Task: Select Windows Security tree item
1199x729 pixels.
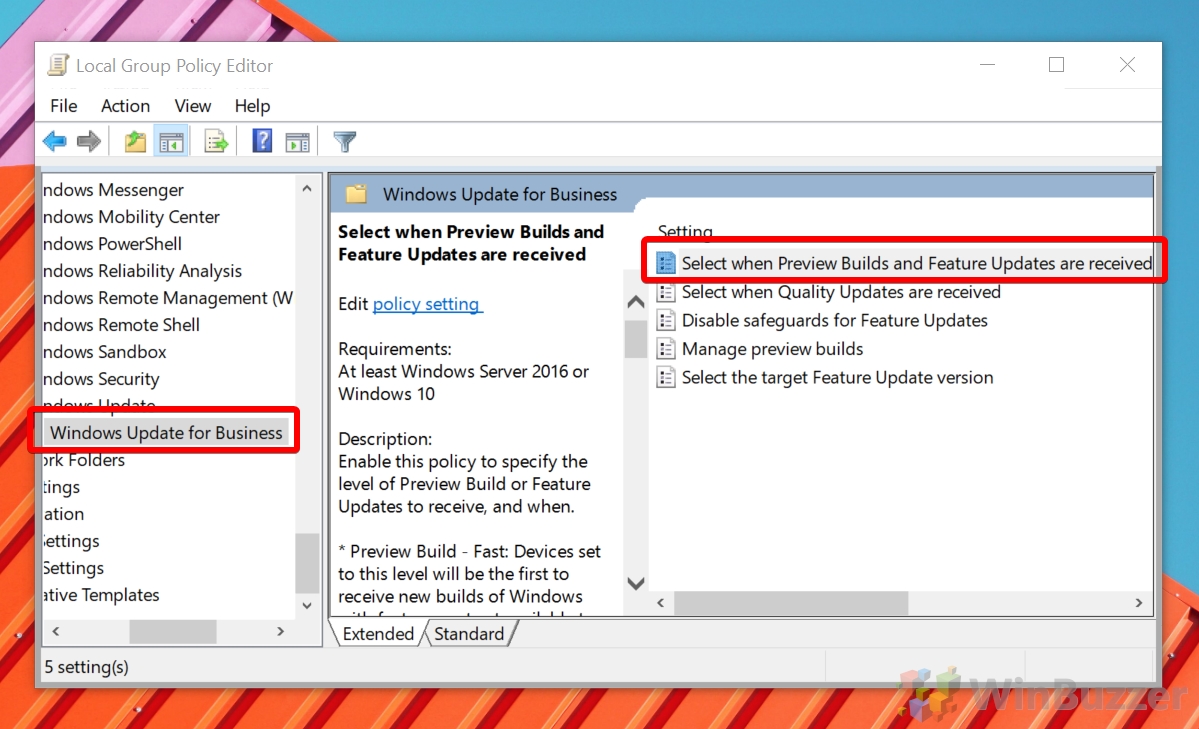Action: pyautogui.click(x=101, y=379)
